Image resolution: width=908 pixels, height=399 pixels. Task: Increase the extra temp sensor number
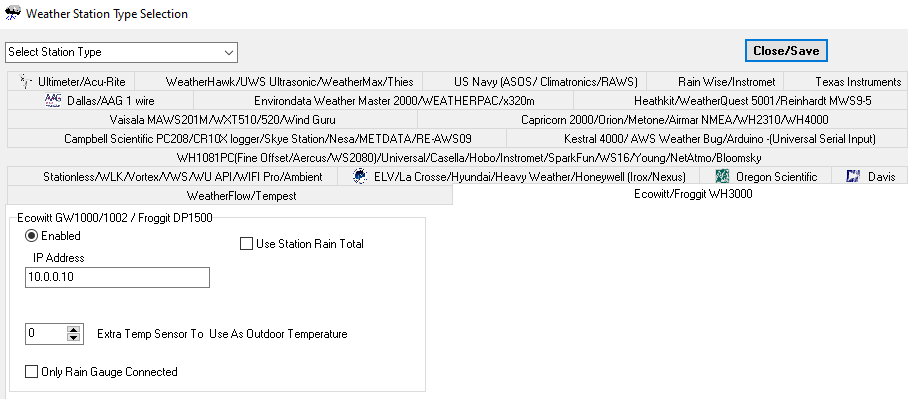(x=74, y=330)
